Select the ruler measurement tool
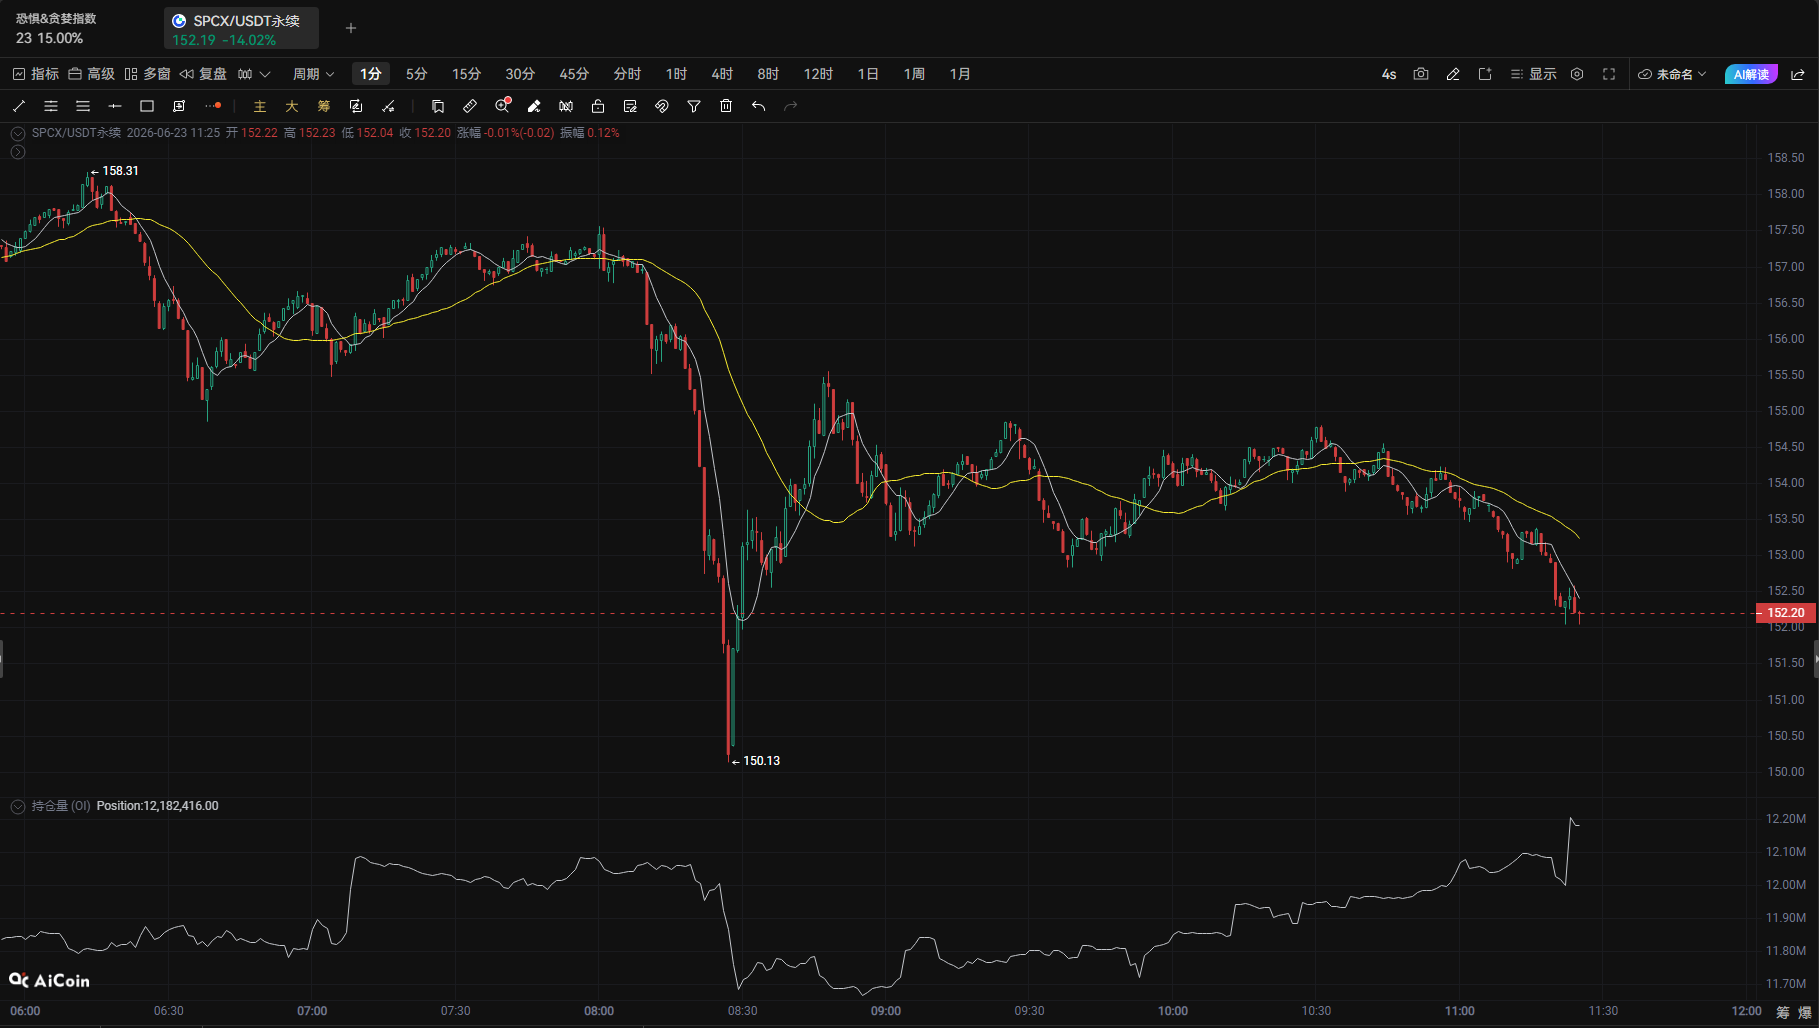 [470, 106]
